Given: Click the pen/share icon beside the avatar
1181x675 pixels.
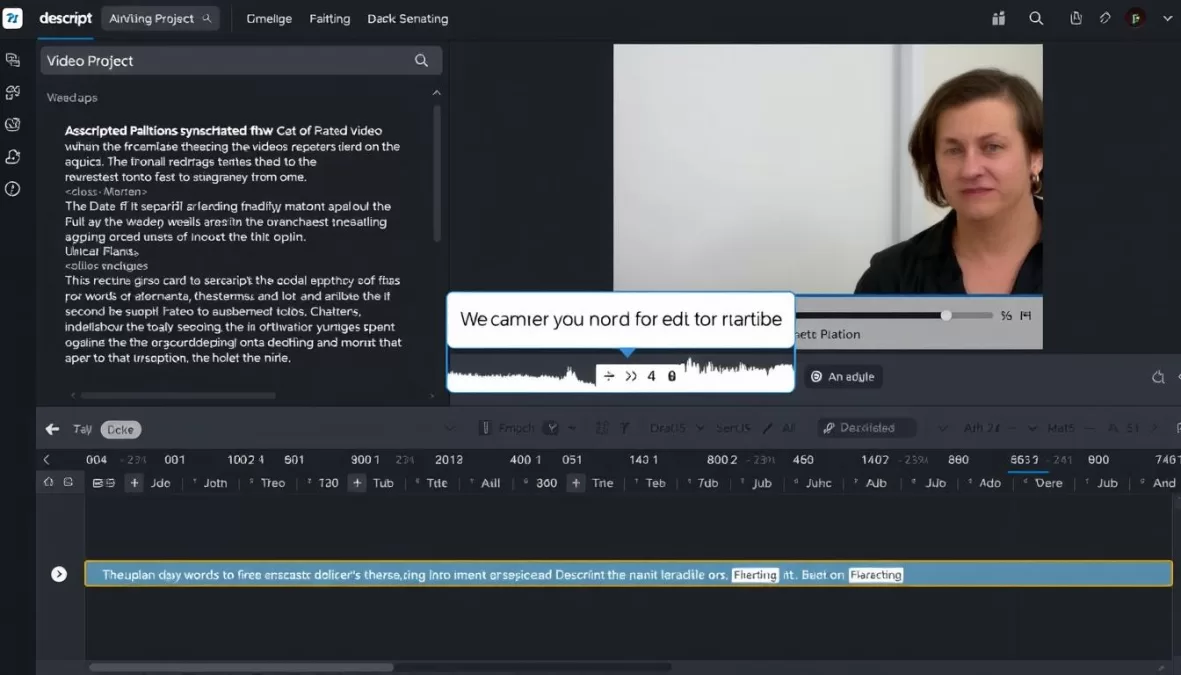Looking at the screenshot, I should 1104,18.
